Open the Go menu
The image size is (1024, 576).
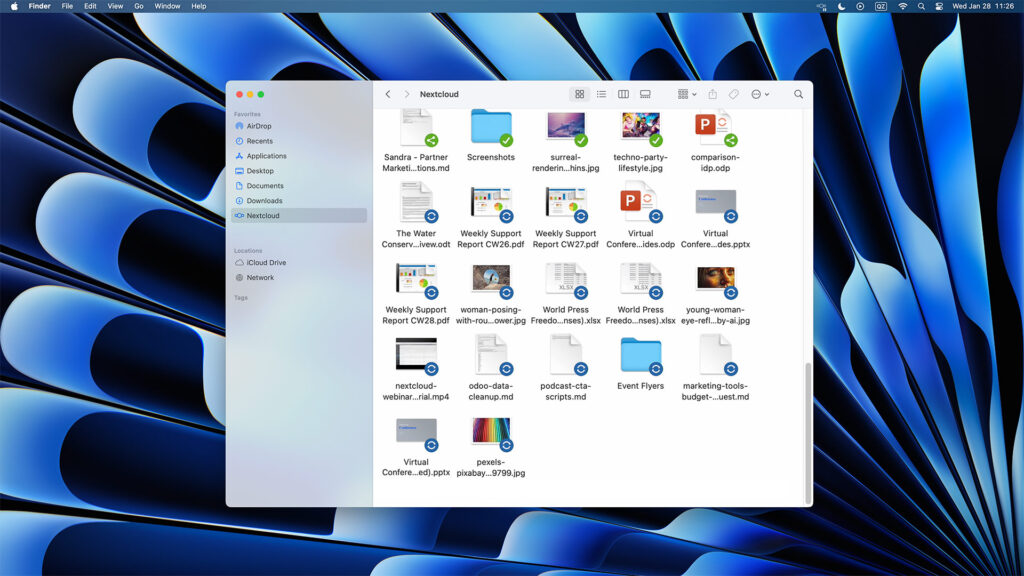coord(138,6)
